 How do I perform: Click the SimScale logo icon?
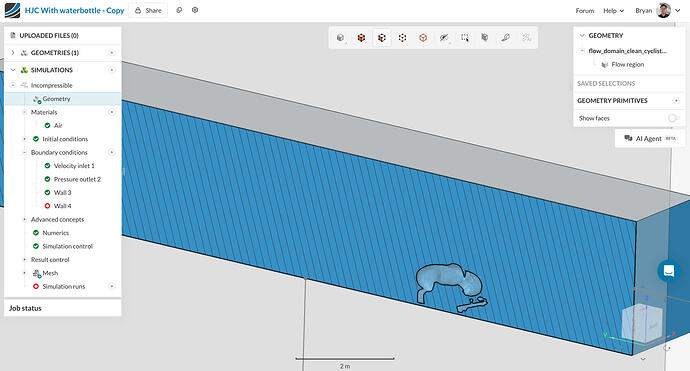[x=12, y=10]
